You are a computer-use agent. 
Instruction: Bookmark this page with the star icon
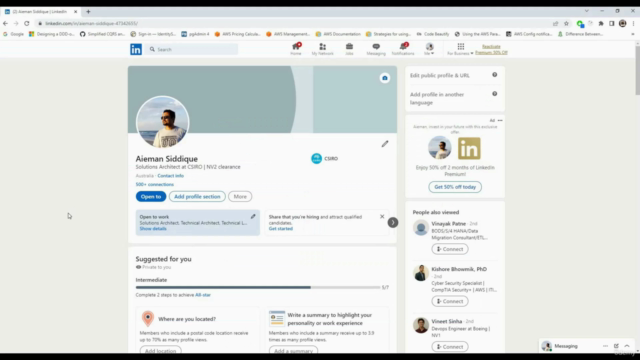[x=567, y=24]
